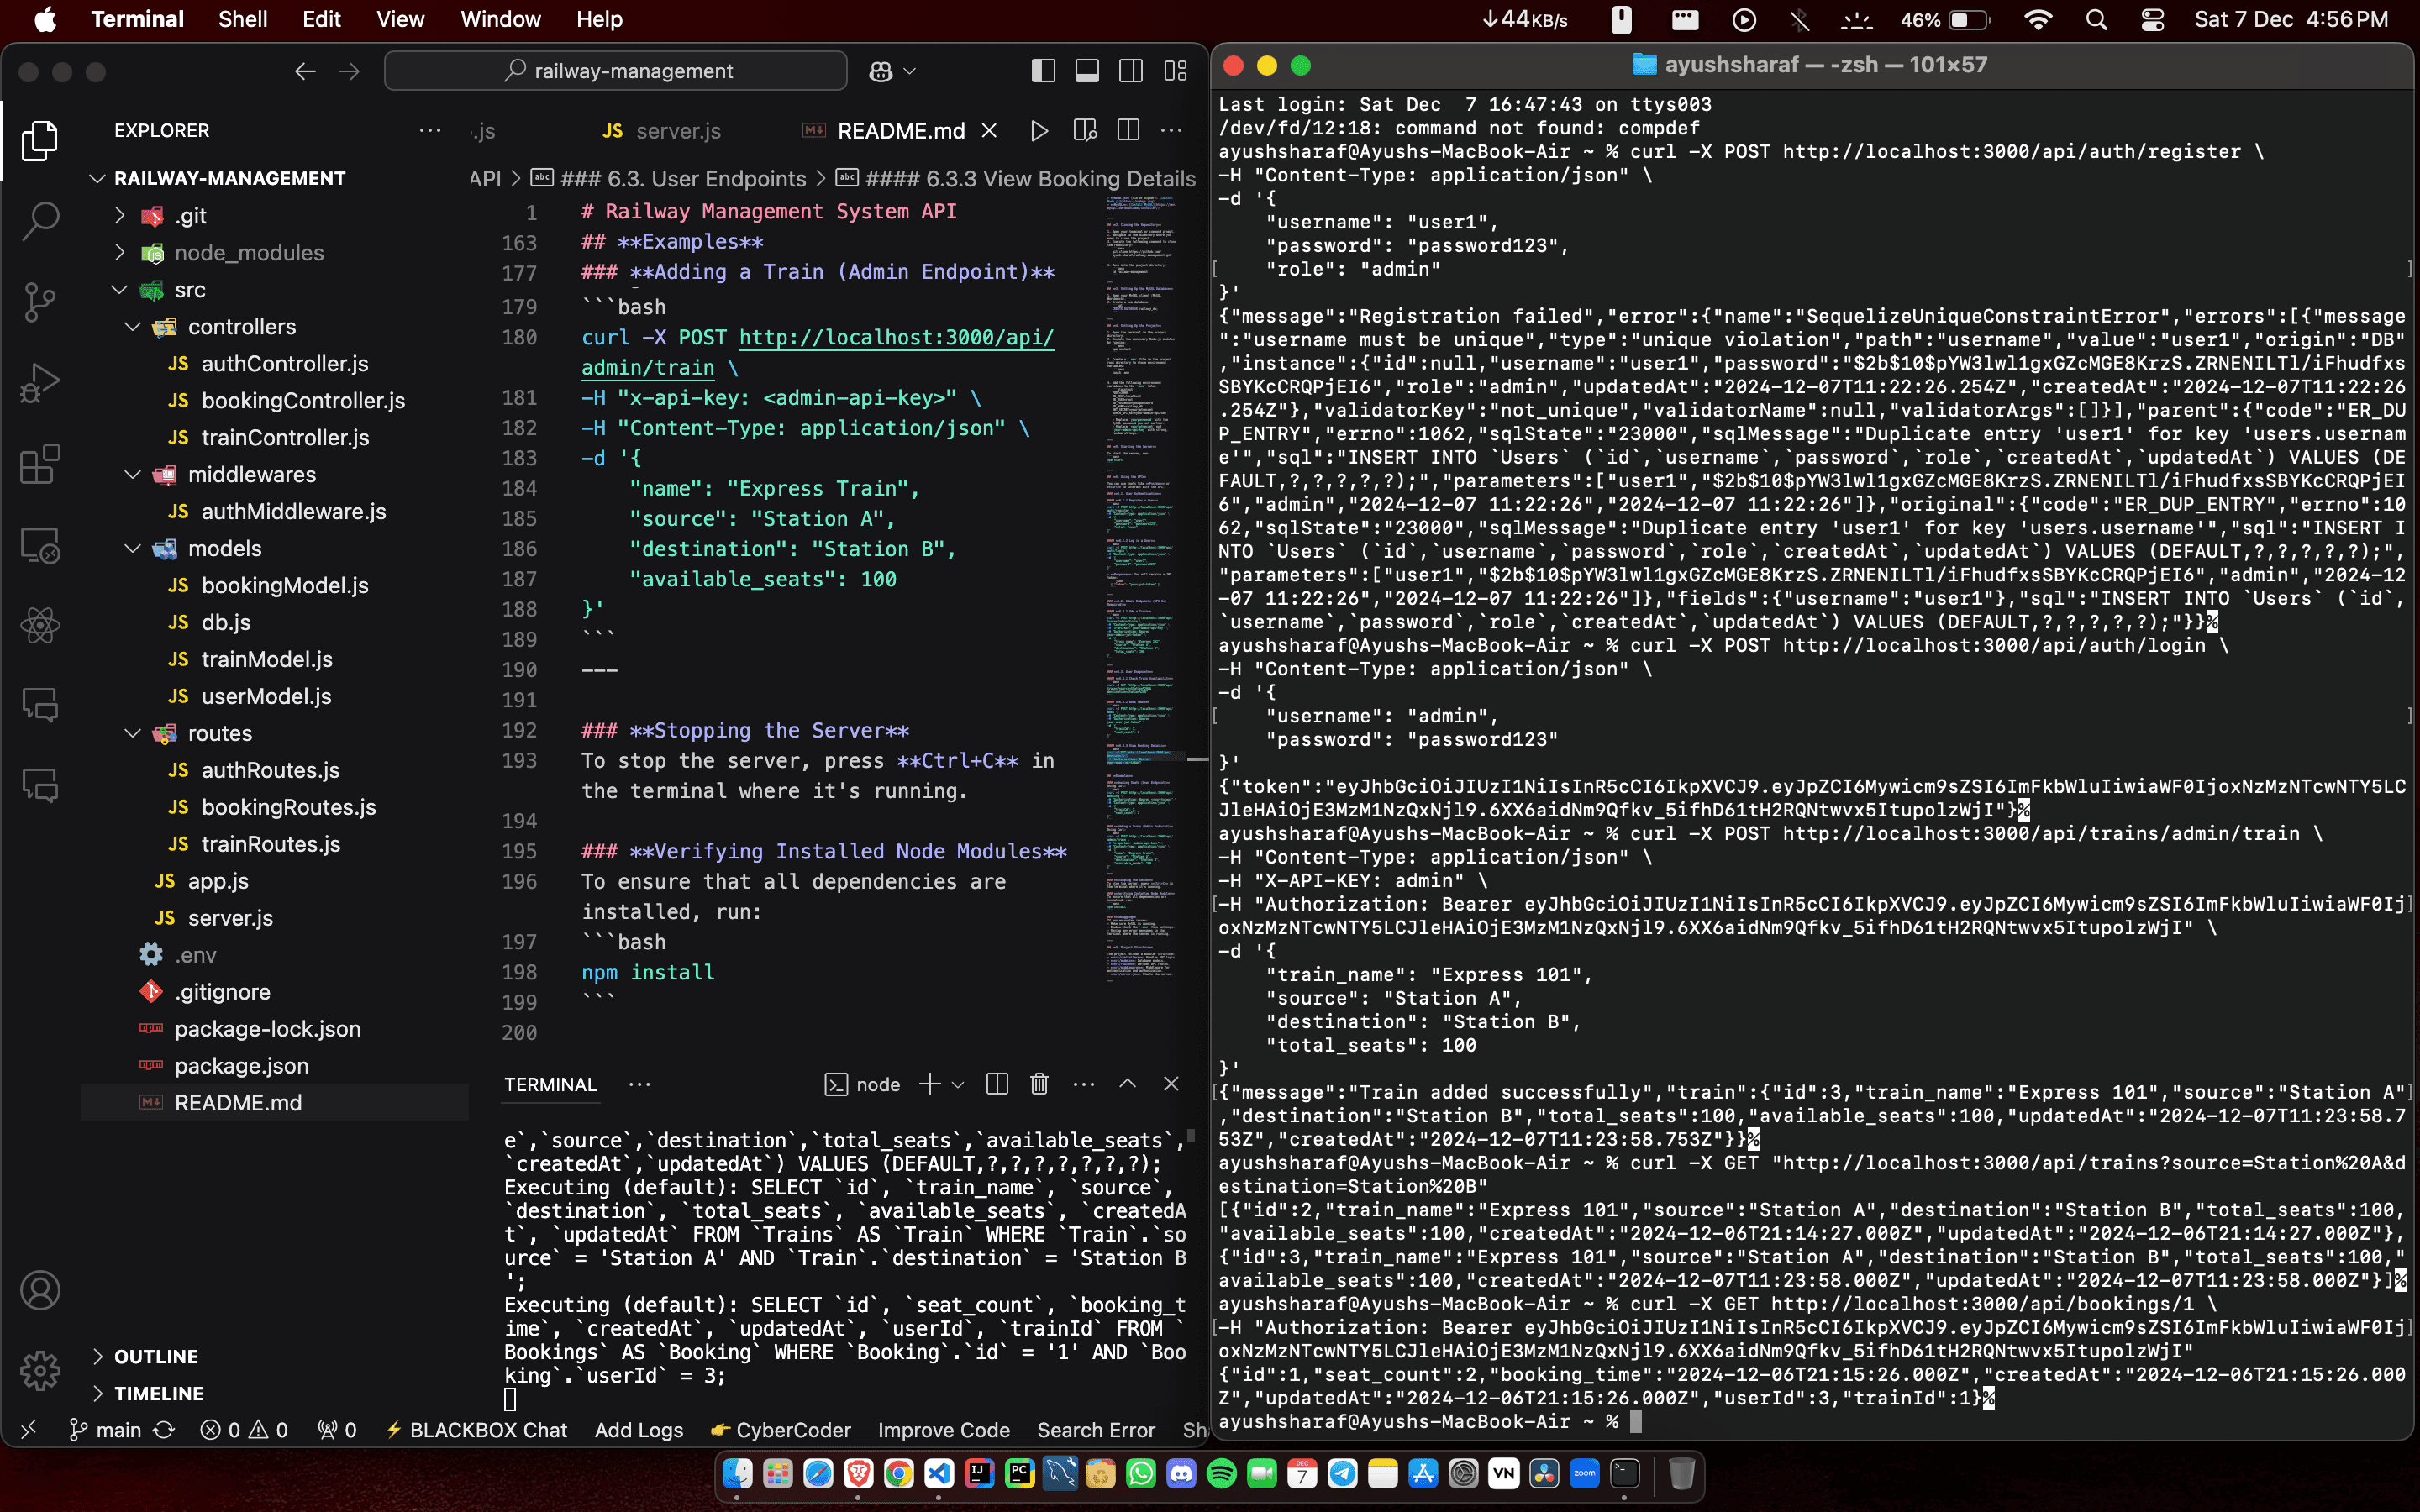Follow the localhost:3000/api link in README
The height and width of the screenshot is (1512, 2420).
pyautogui.click(x=896, y=337)
